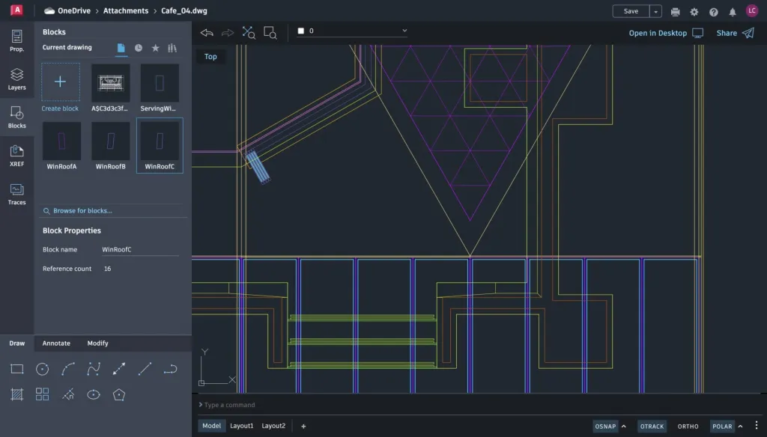
Task: Select the Polygon draw tool
Action: (x=119, y=394)
